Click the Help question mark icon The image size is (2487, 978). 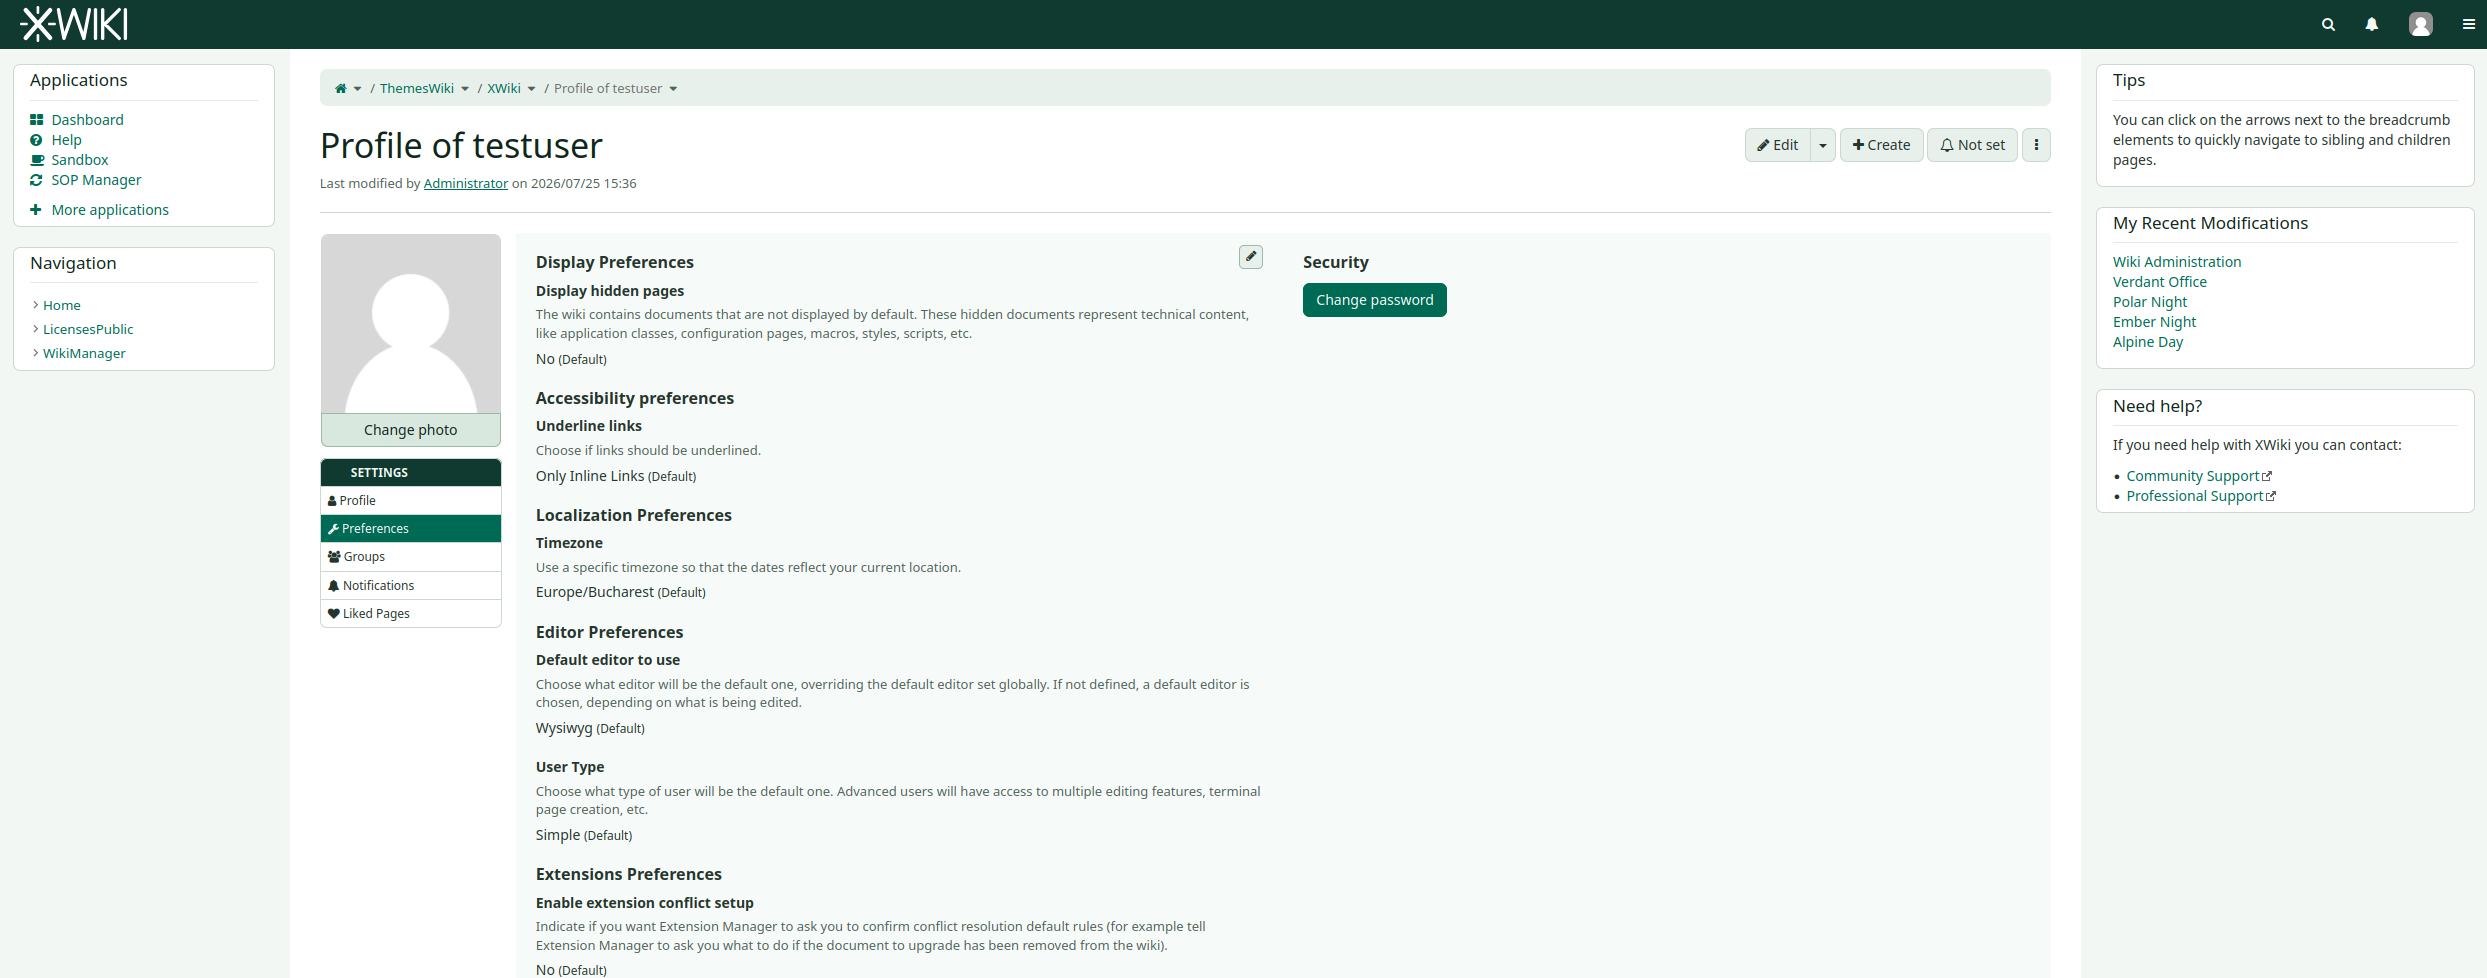pyautogui.click(x=37, y=140)
